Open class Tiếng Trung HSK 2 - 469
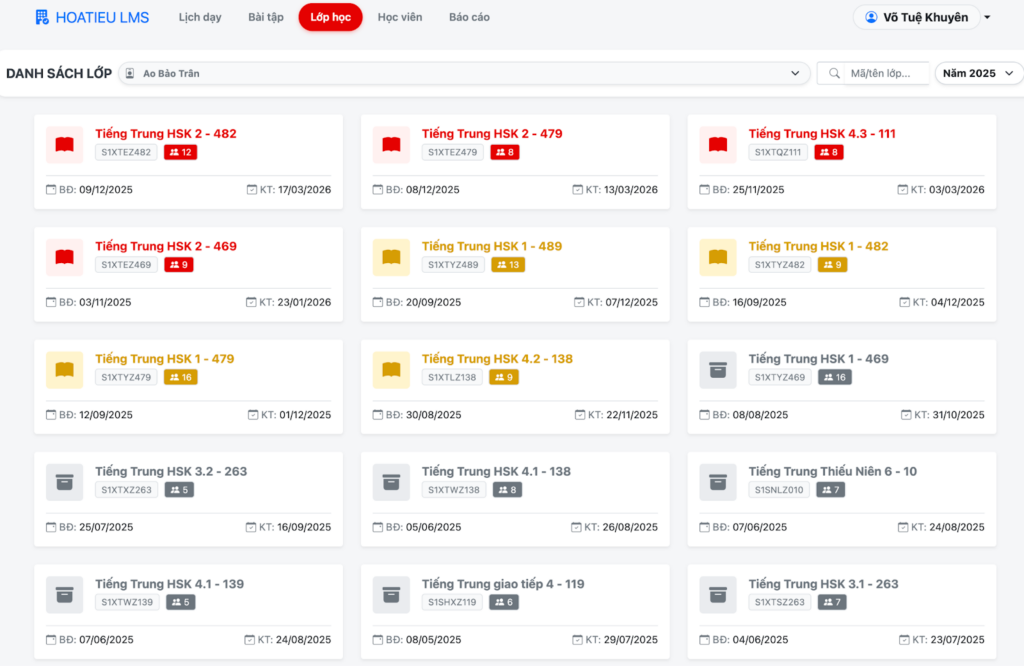 pyautogui.click(x=166, y=246)
